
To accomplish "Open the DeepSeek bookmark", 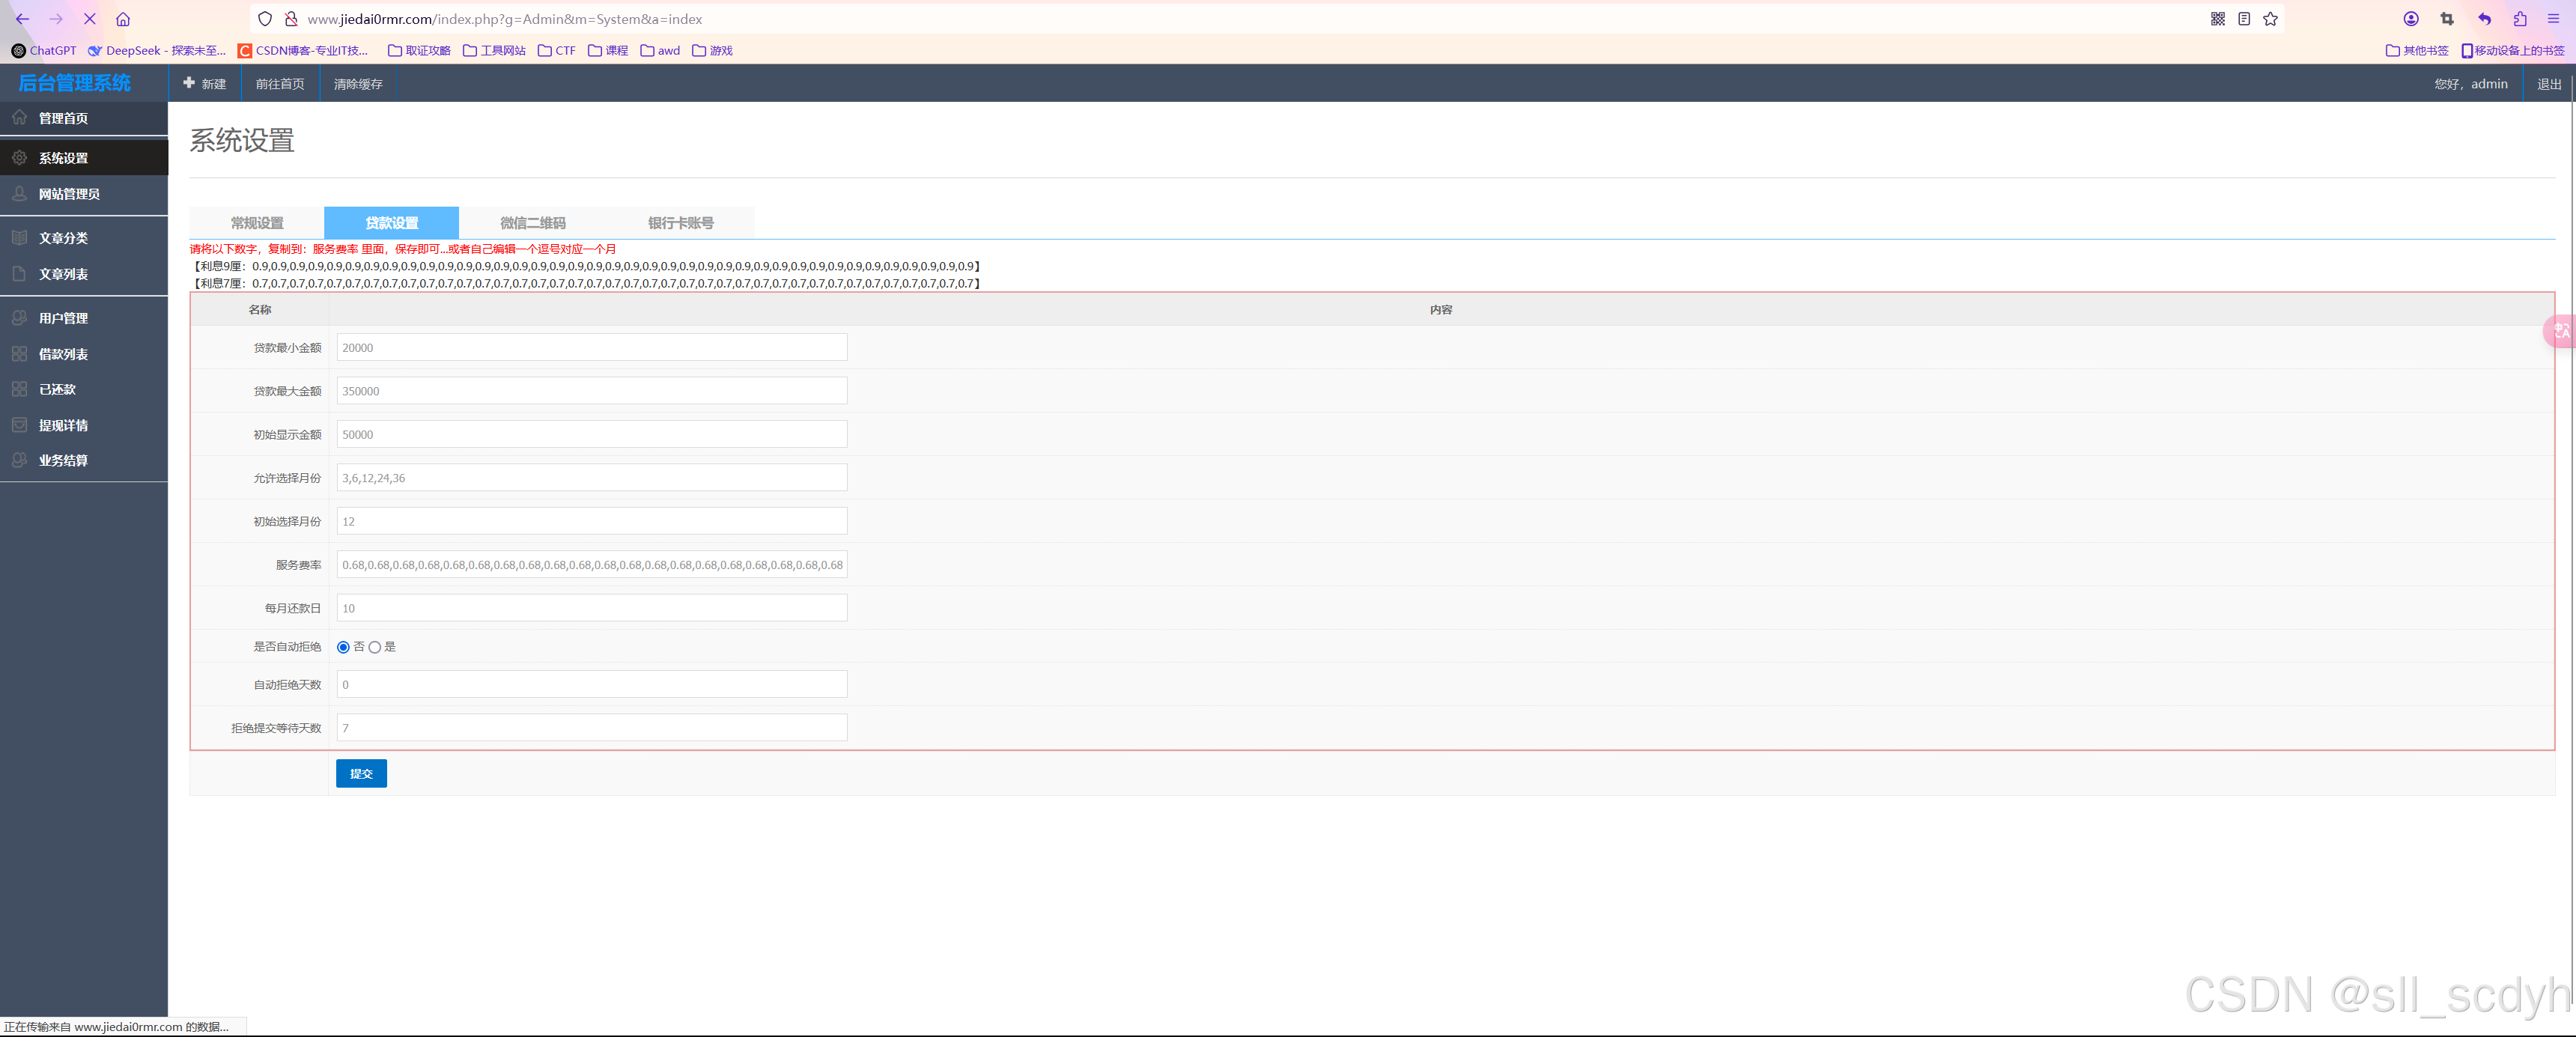I will [157, 50].
